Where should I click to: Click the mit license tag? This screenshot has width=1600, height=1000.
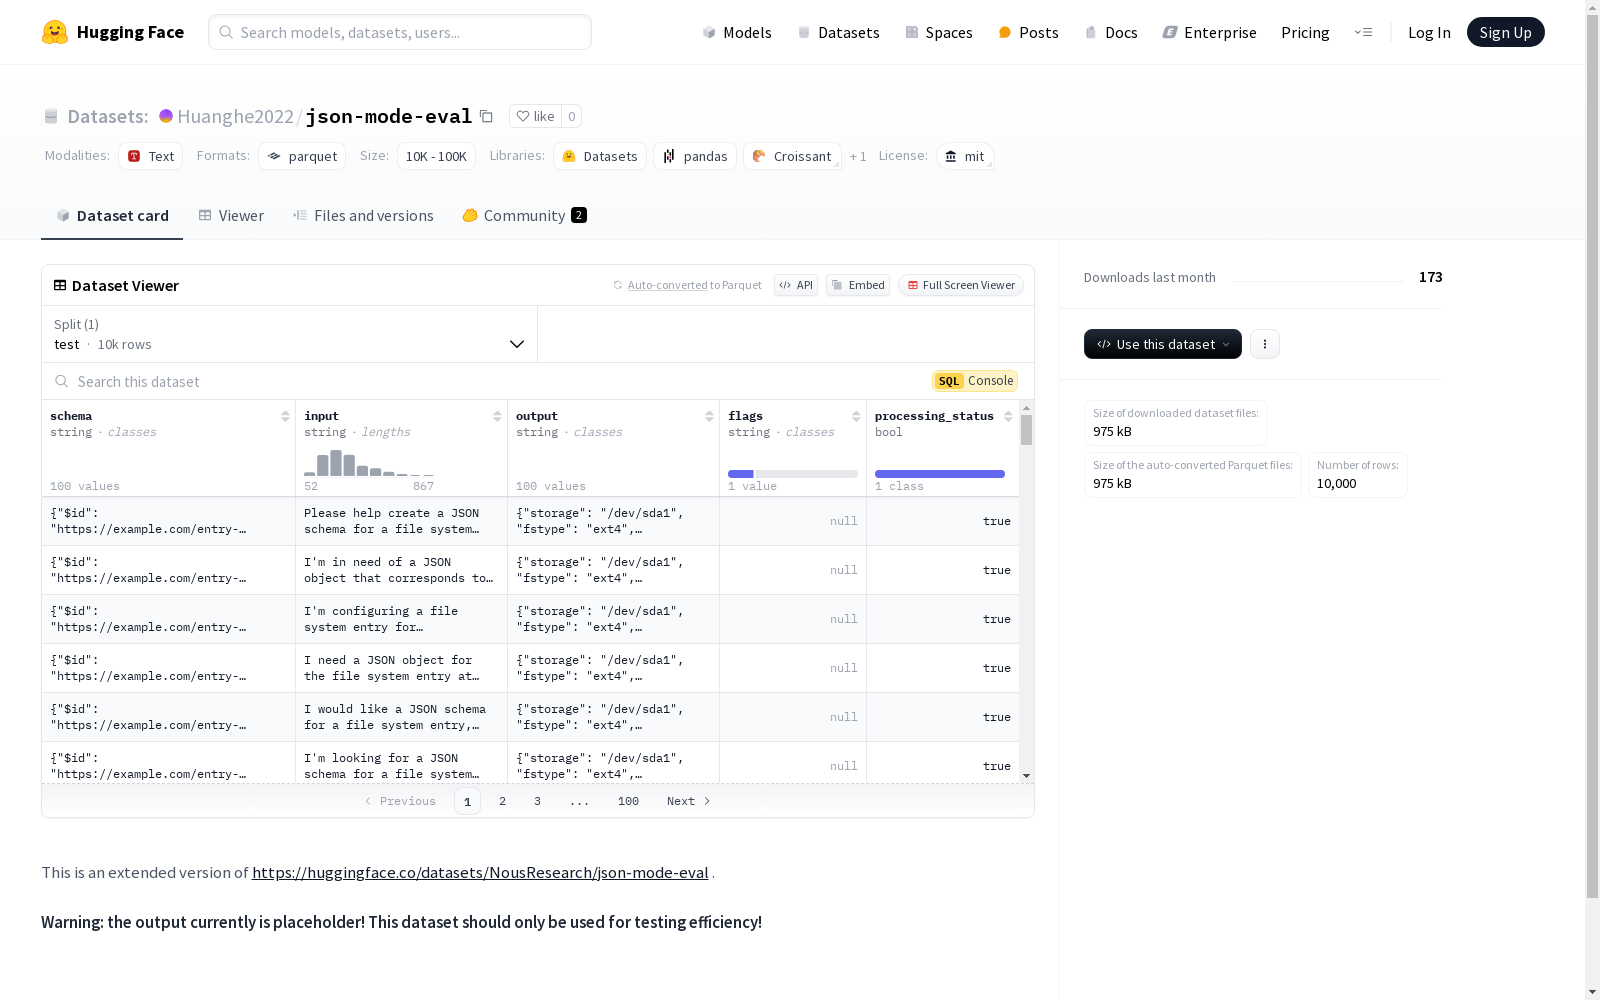(x=965, y=156)
